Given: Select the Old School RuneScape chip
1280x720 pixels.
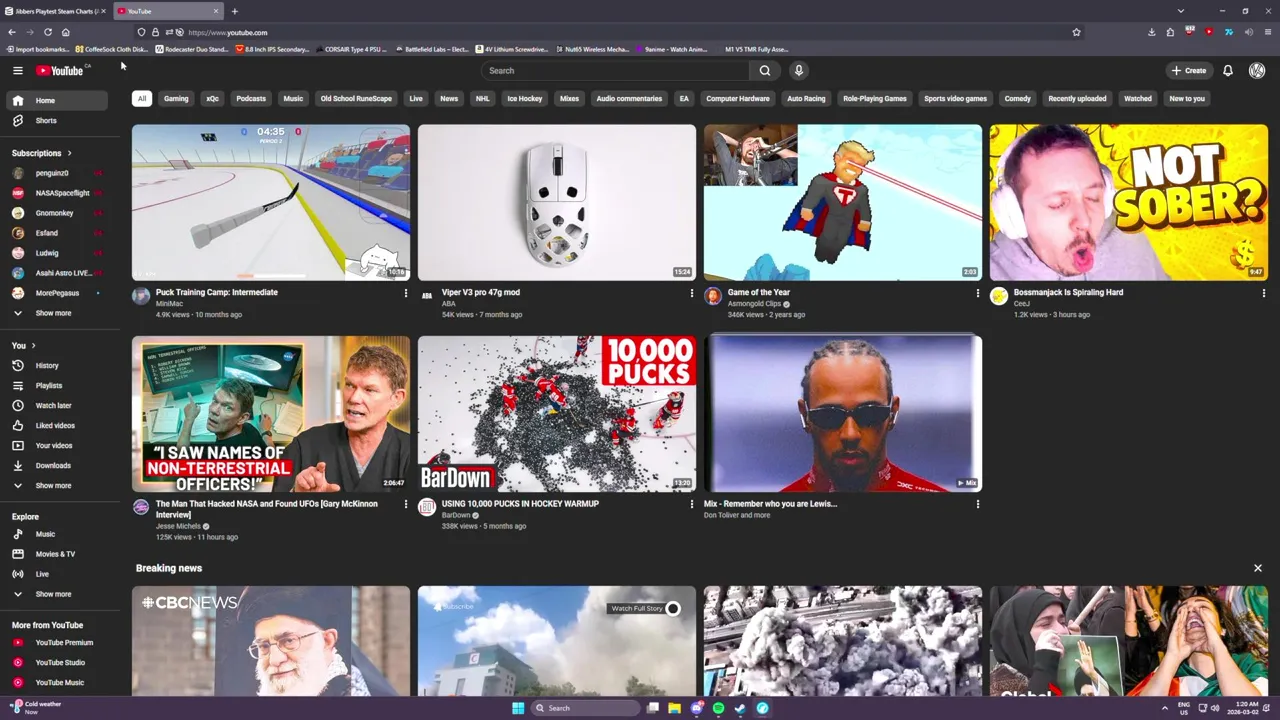Looking at the screenshot, I should point(356,98).
